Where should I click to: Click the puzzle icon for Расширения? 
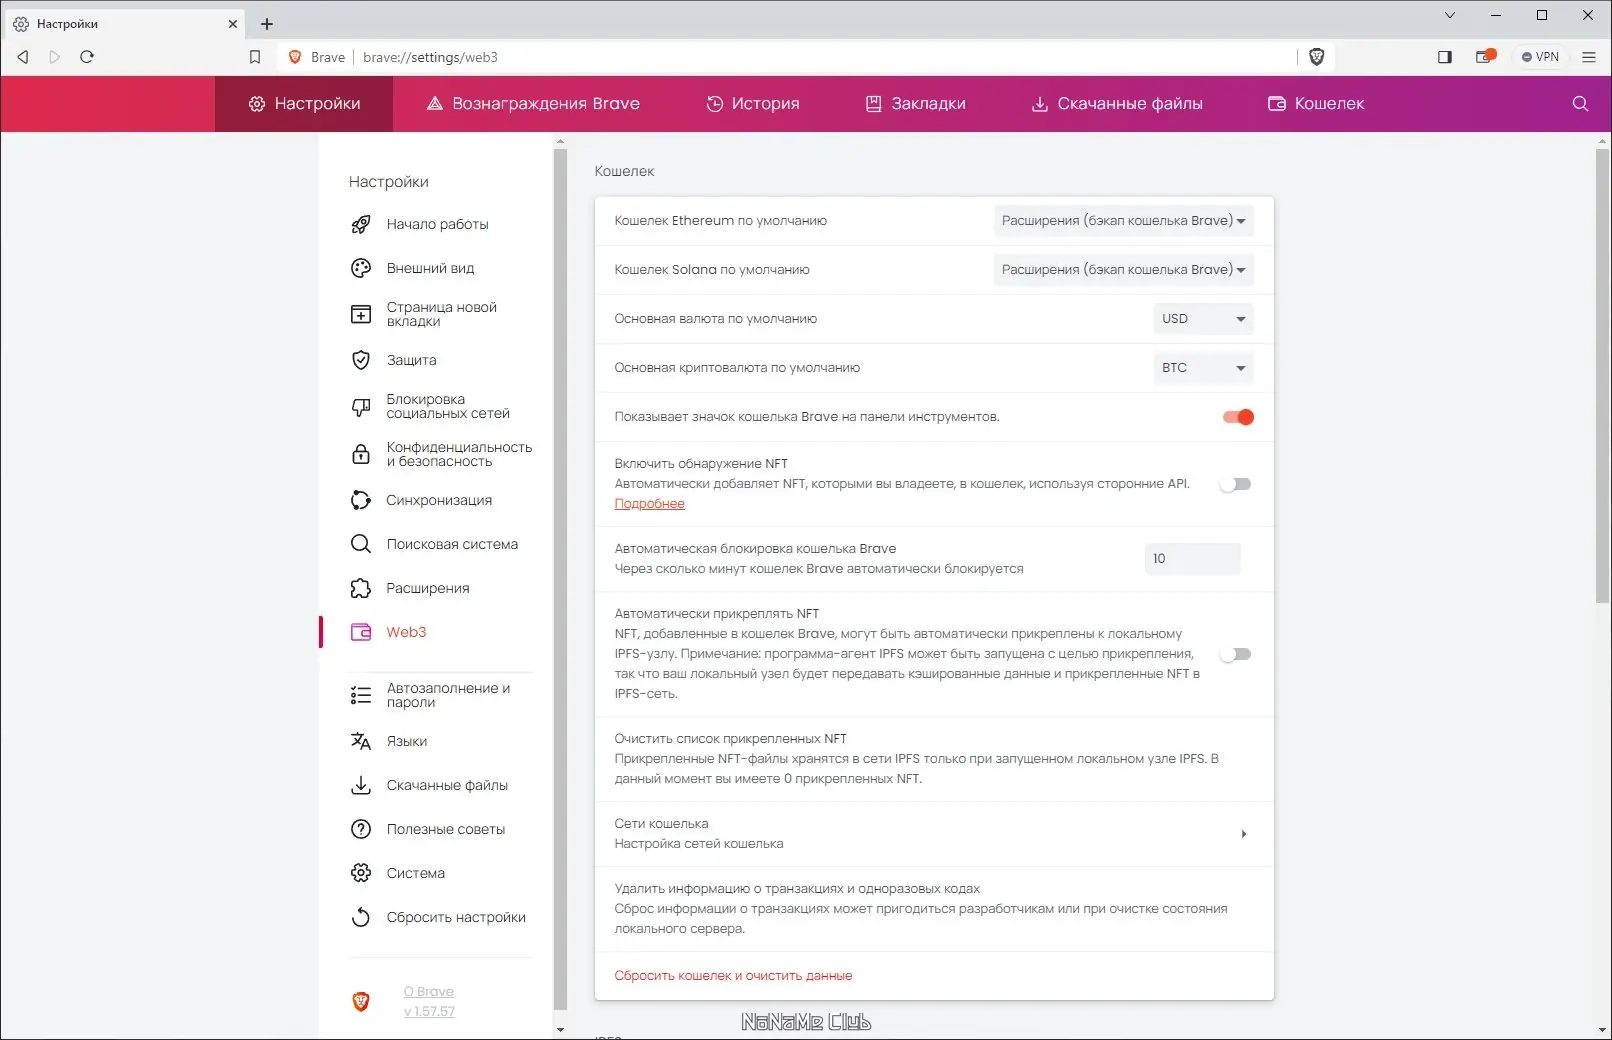click(361, 588)
